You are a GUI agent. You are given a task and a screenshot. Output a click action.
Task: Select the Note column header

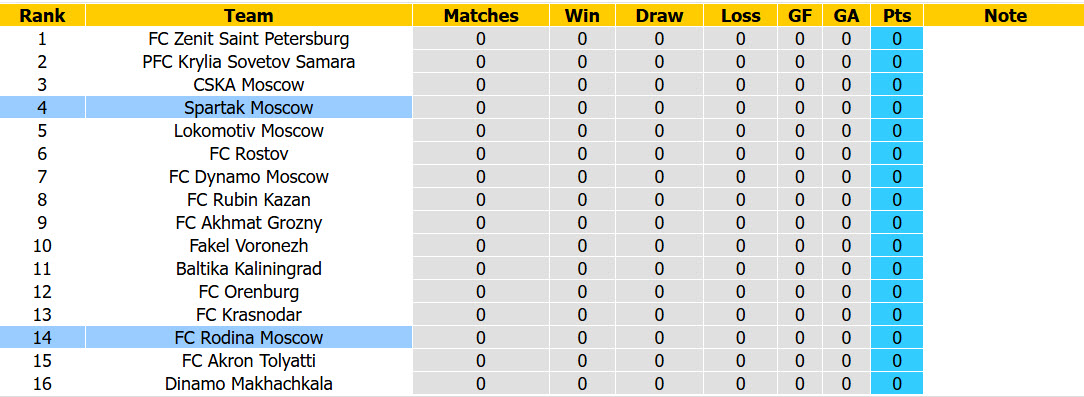pos(1005,15)
